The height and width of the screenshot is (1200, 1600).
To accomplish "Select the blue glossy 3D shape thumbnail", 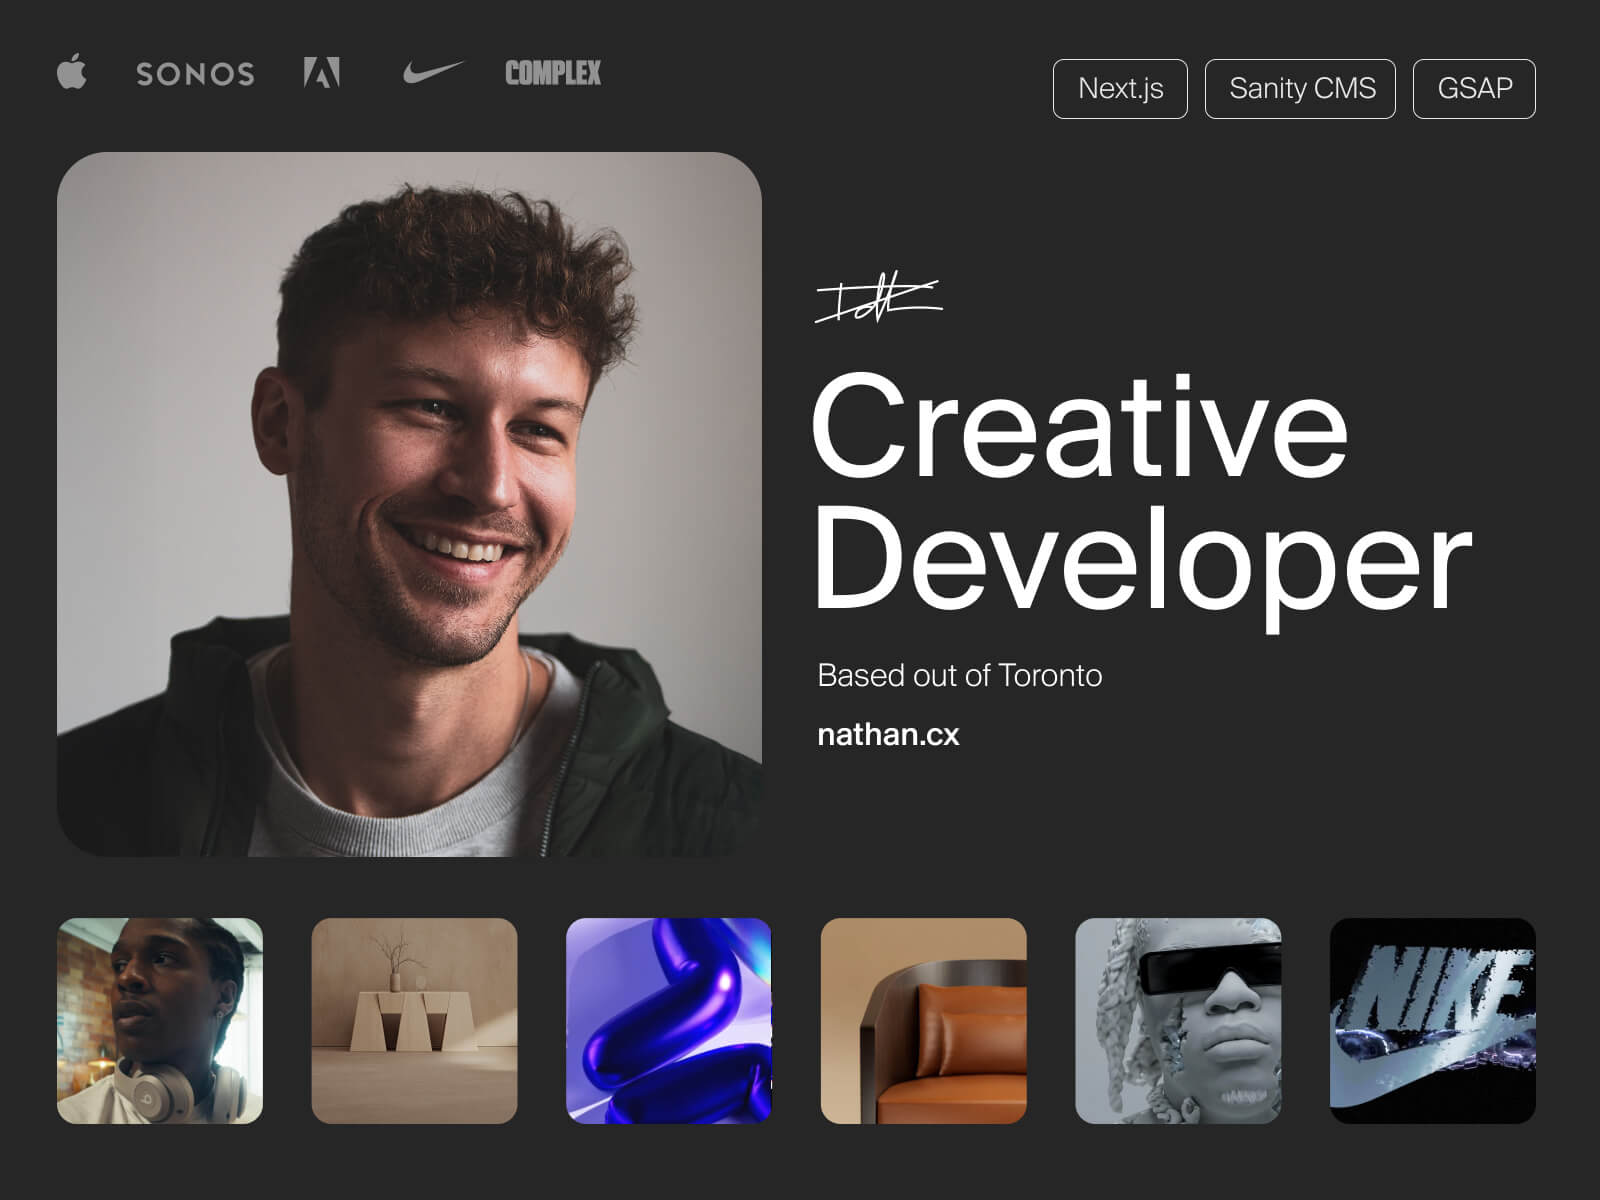I will point(669,1021).
